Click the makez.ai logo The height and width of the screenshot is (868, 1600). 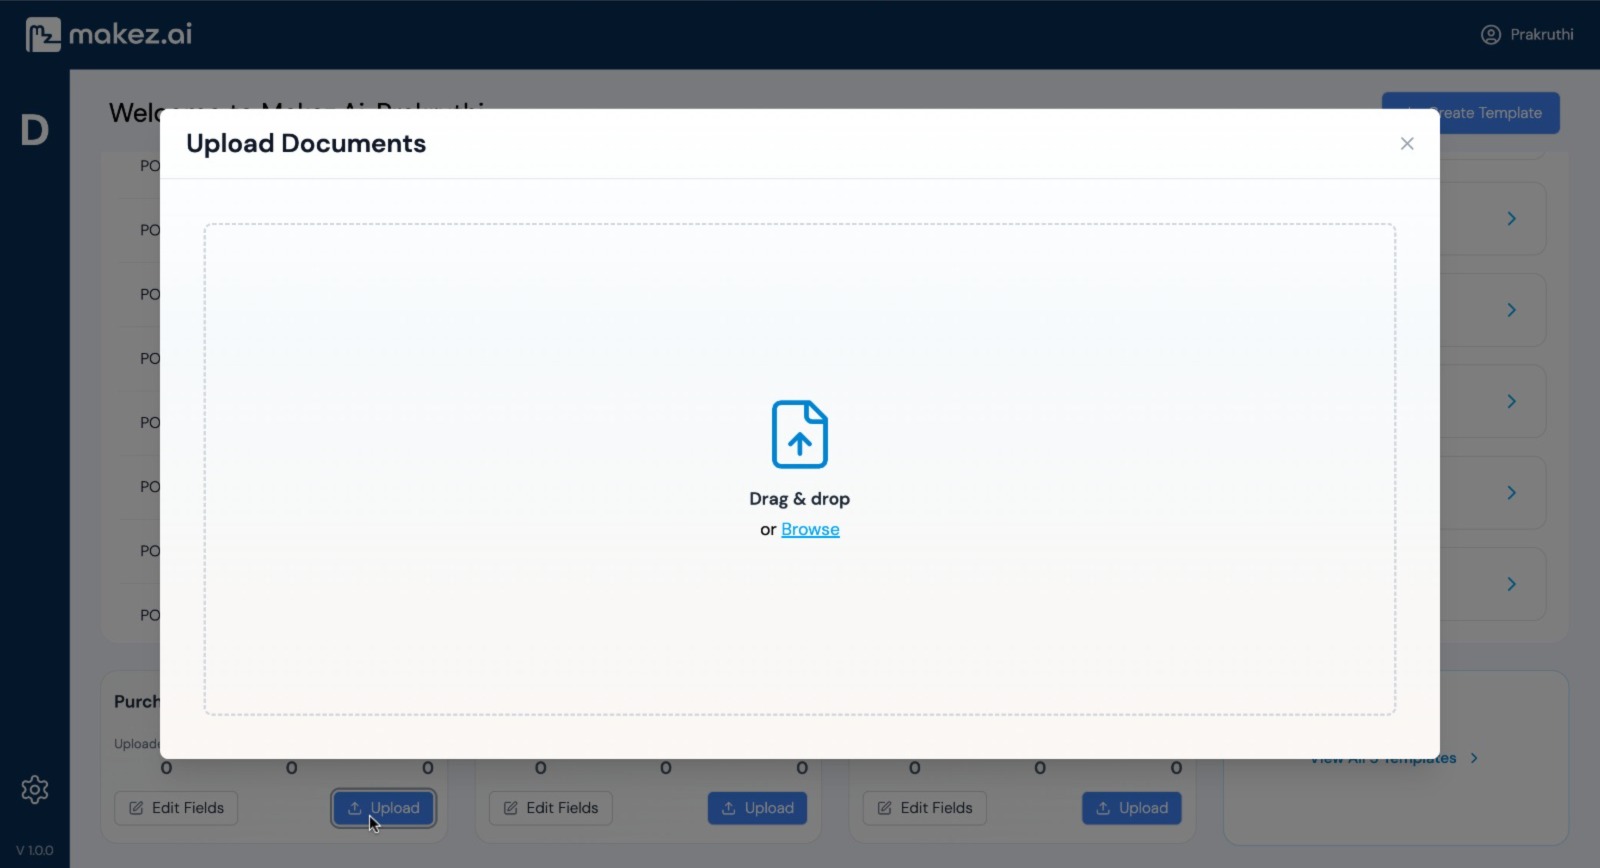pos(109,35)
